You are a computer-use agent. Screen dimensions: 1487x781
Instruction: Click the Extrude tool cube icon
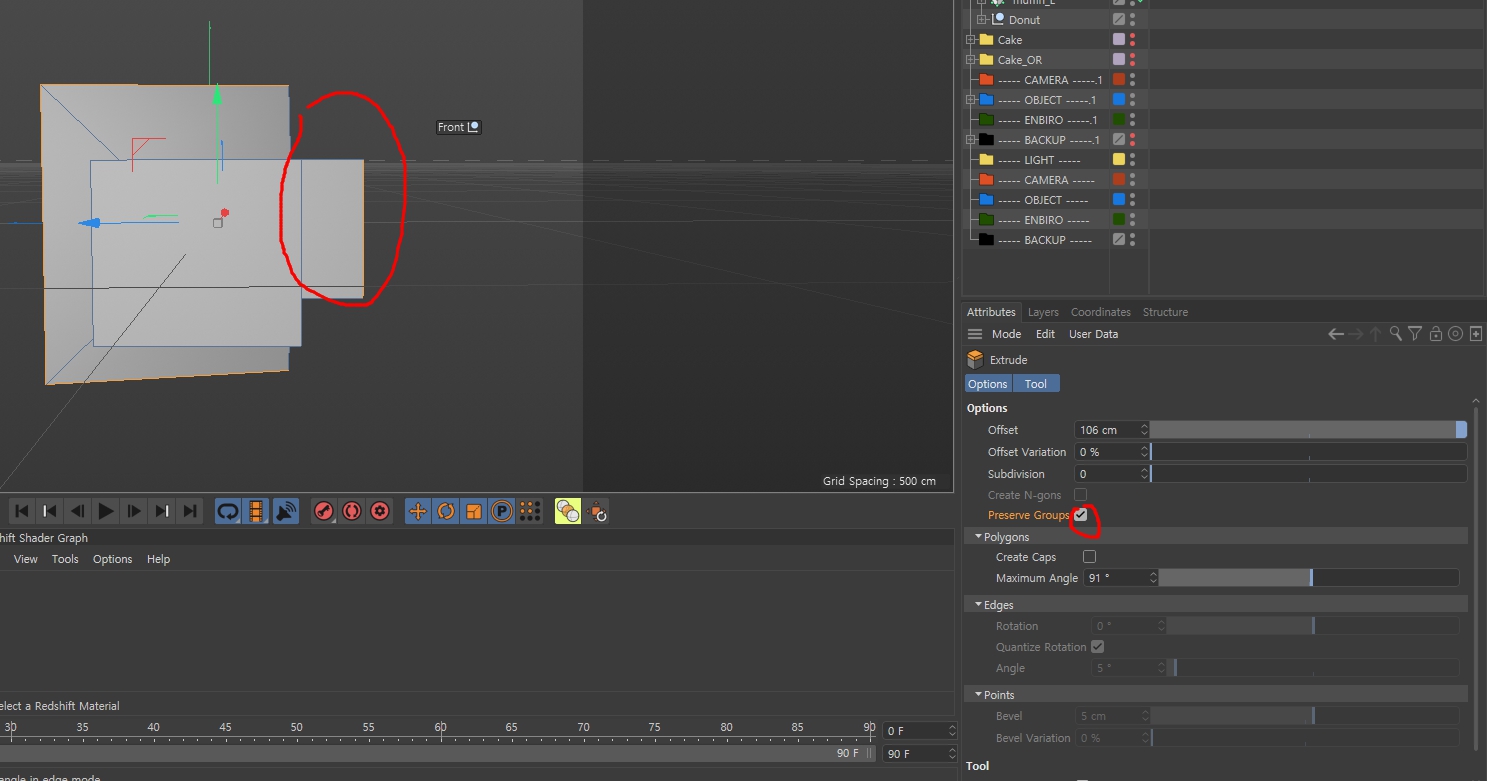pyautogui.click(x=975, y=360)
